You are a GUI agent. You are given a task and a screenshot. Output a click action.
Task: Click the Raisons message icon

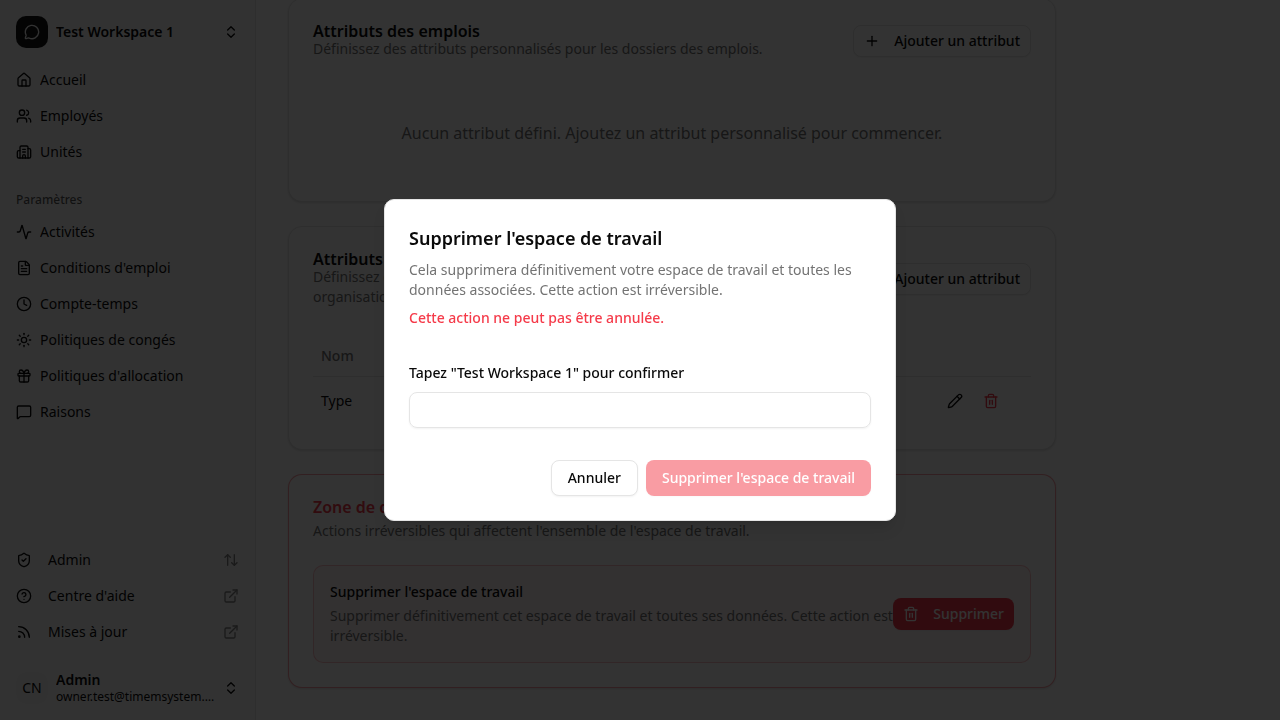(x=24, y=412)
